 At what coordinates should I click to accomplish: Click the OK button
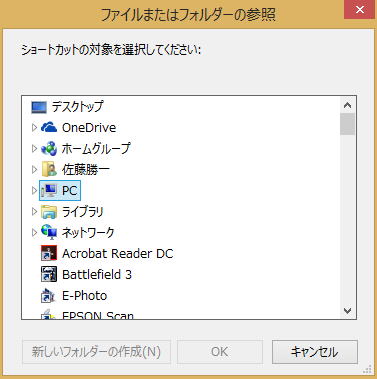[x=220, y=352]
